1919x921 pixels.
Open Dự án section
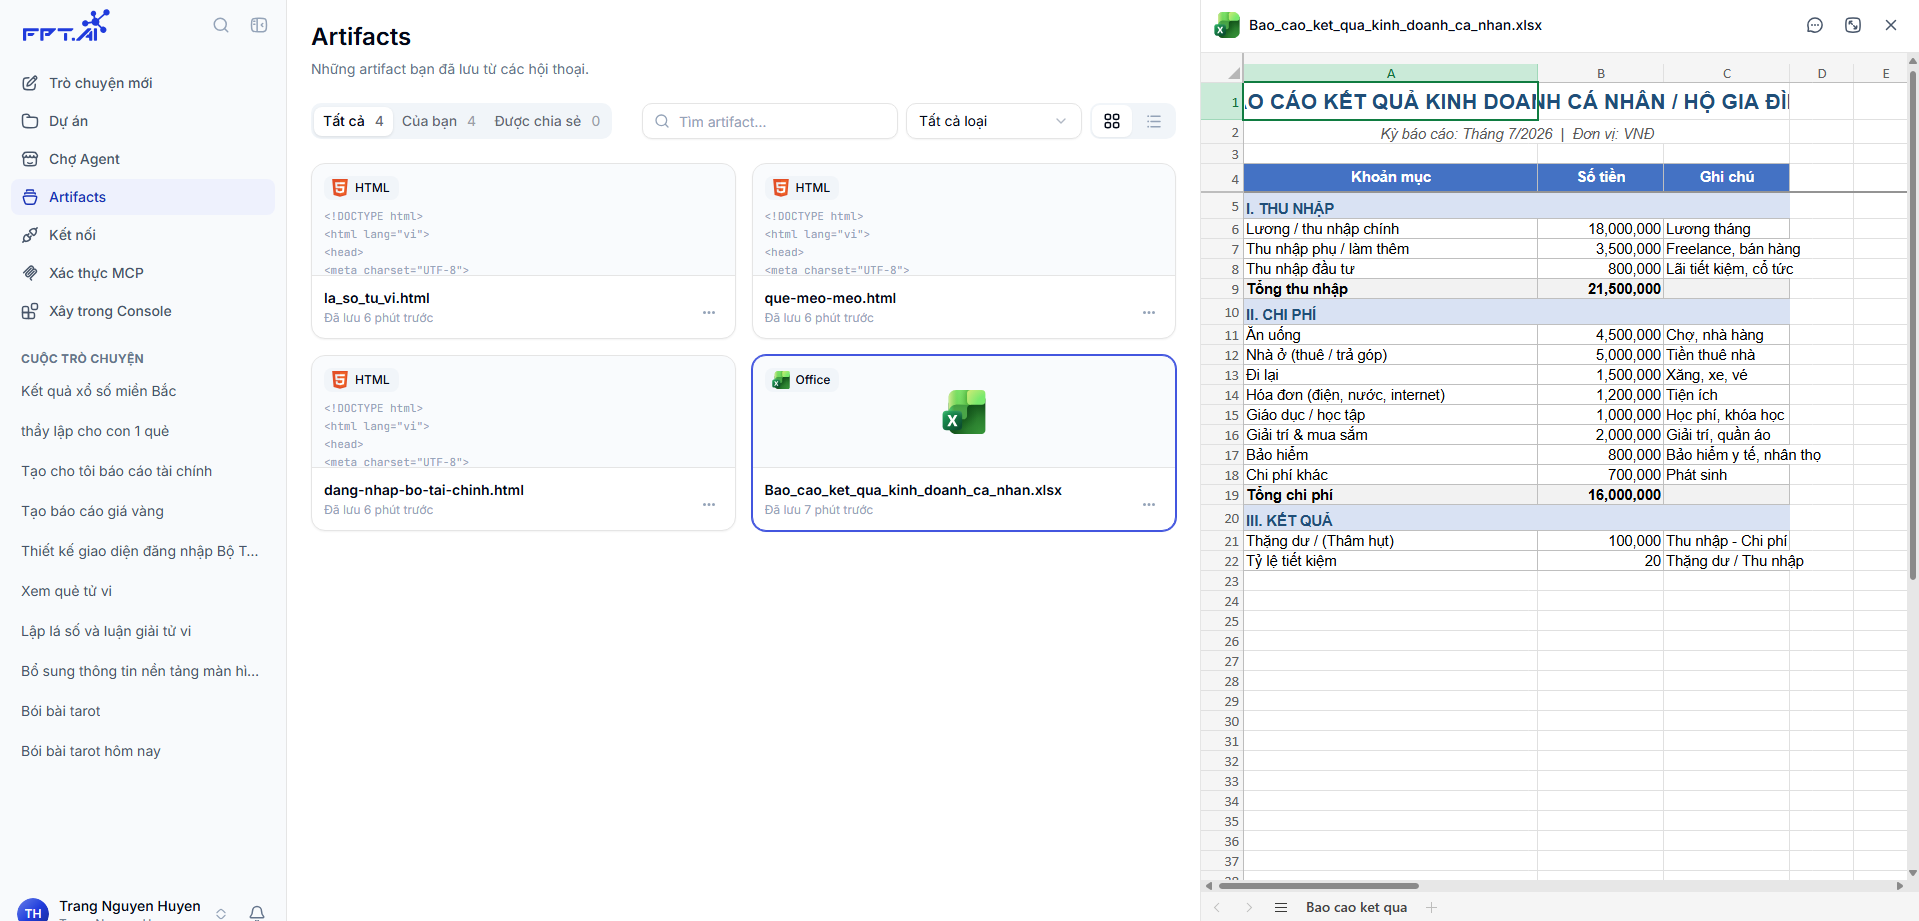pyautogui.click(x=143, y=121)
